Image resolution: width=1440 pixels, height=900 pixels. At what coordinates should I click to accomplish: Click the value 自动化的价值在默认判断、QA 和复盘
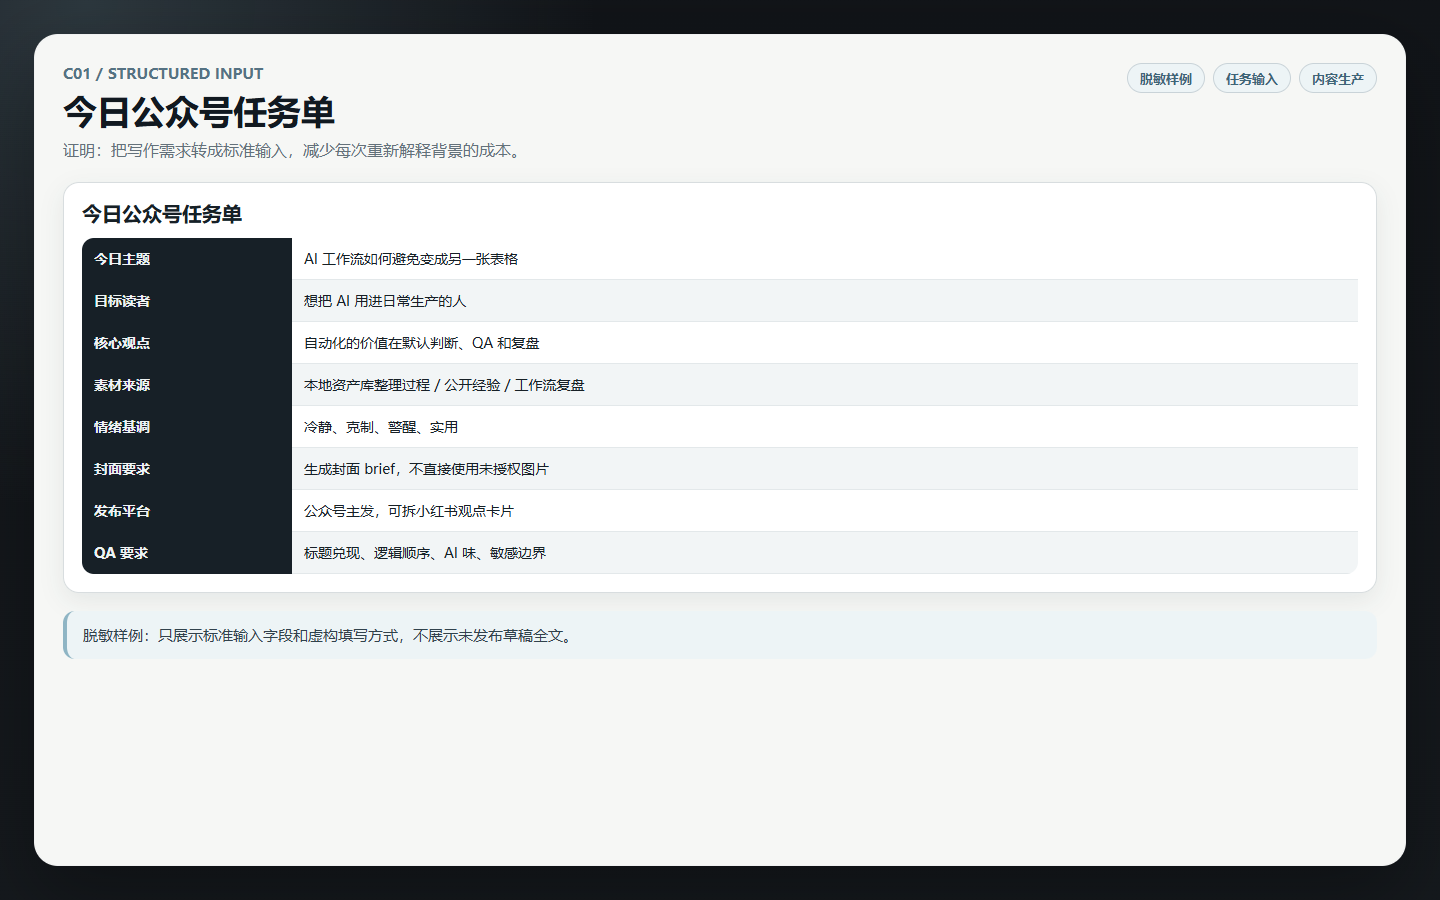422,343
